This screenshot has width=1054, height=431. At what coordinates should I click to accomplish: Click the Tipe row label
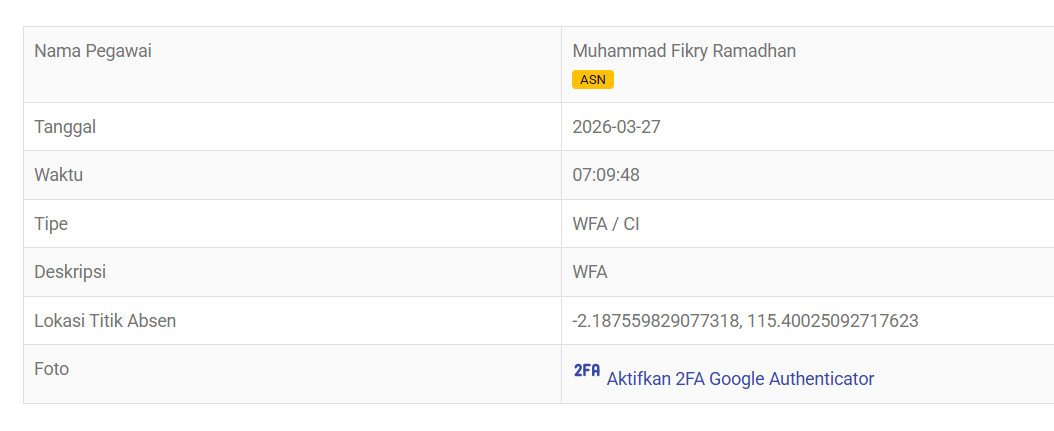tap(51, 224)
